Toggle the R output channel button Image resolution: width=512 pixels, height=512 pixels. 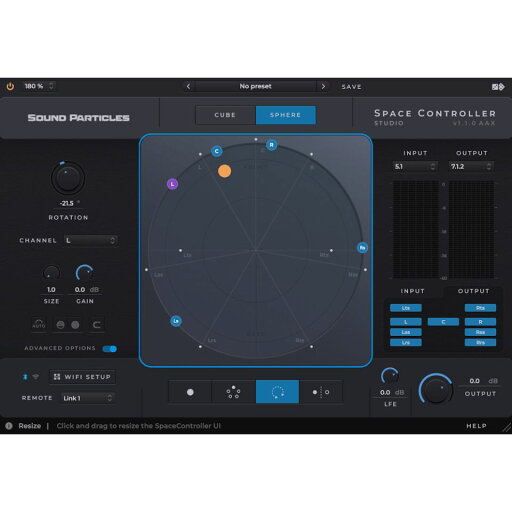point(480,322)
